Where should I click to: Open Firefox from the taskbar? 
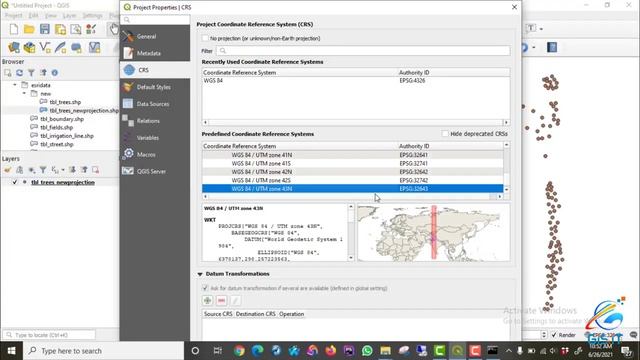(x=331, y=351)
